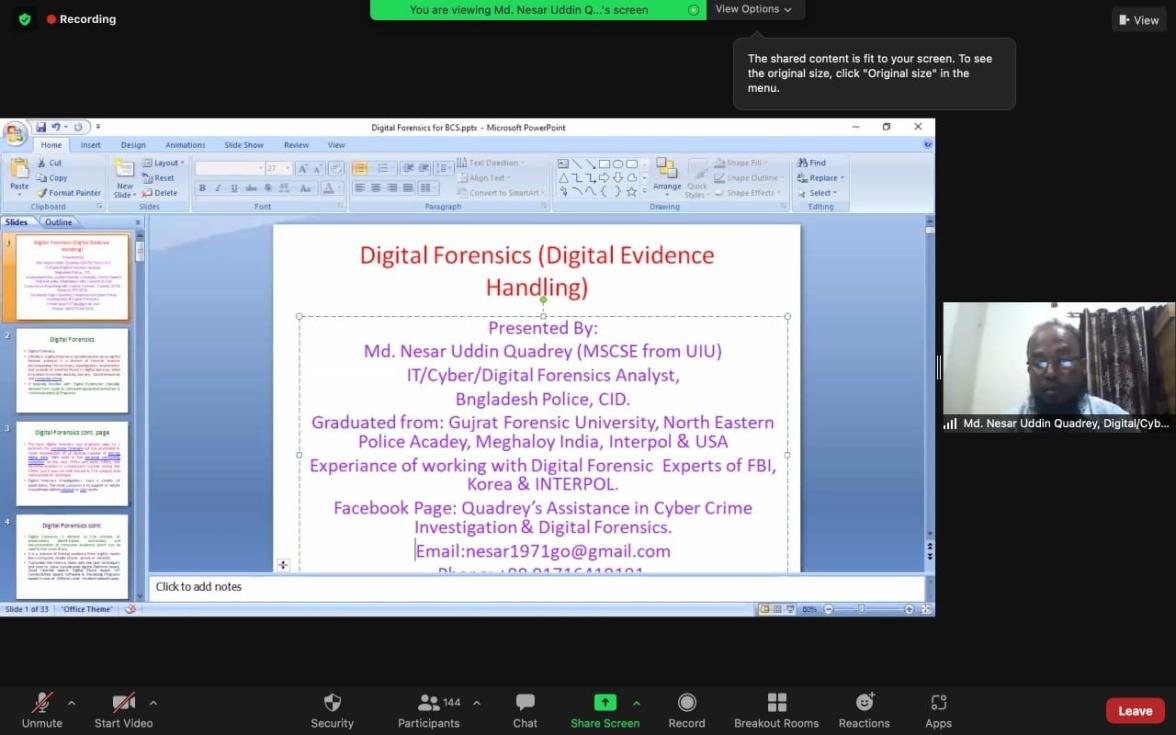Open the Participants panel showing 144
The height and width of the screenshot is (735, 1176).
(x=429, y=710)
